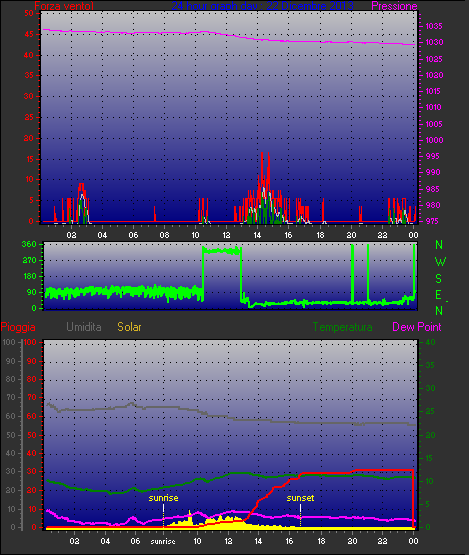Click the 12 hour tick on the wind graph
The width and height of the screenshot is (469, 555).
tap(226, 235)
